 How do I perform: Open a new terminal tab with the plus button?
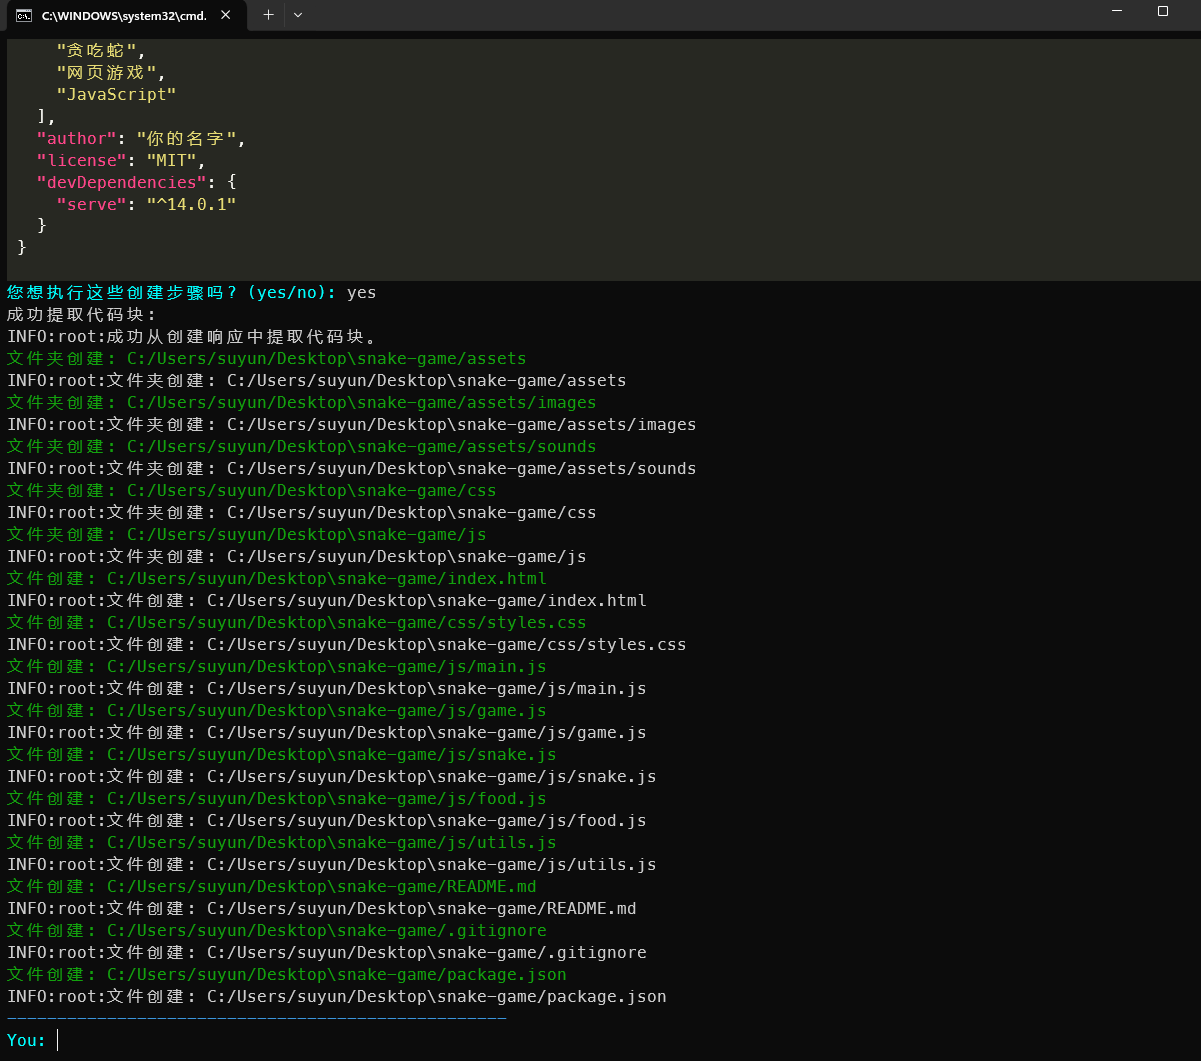(x=268, y=15)
